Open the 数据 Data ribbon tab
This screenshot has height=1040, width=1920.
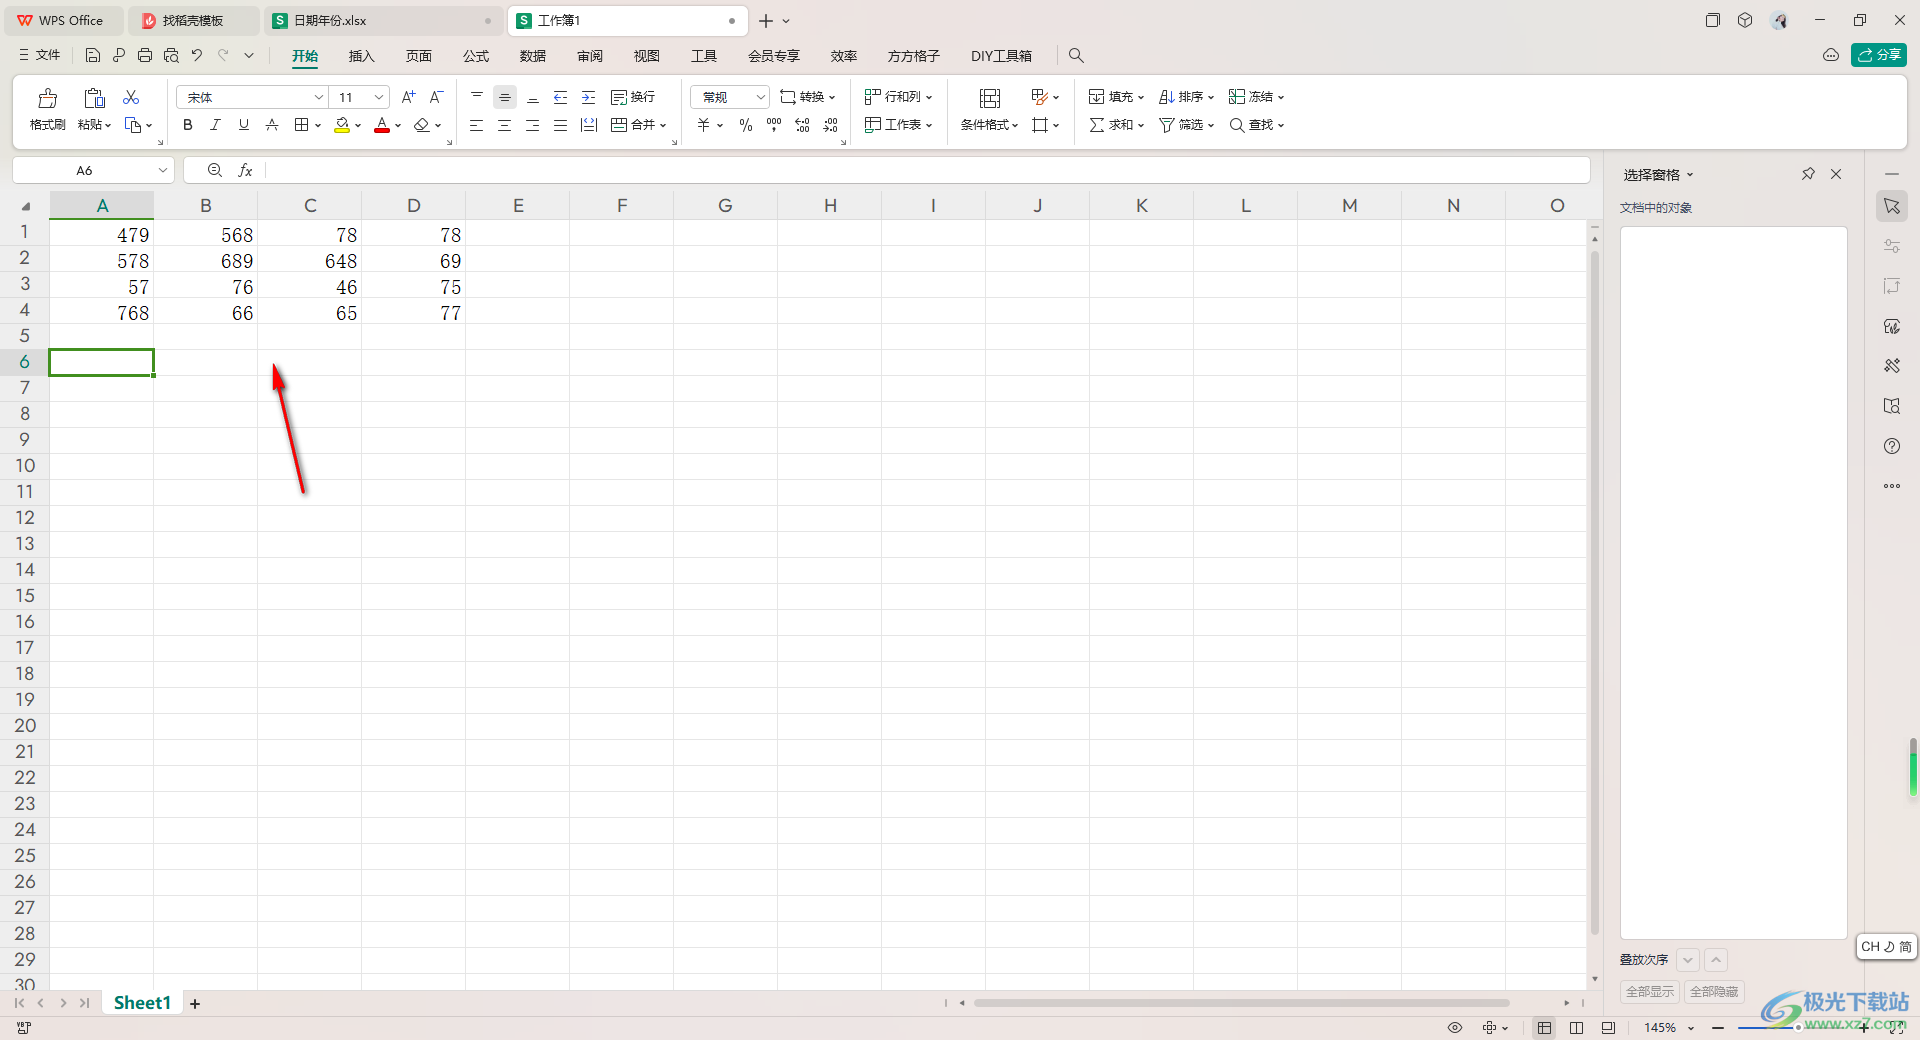pyautogui.click(x=533, y=56)
